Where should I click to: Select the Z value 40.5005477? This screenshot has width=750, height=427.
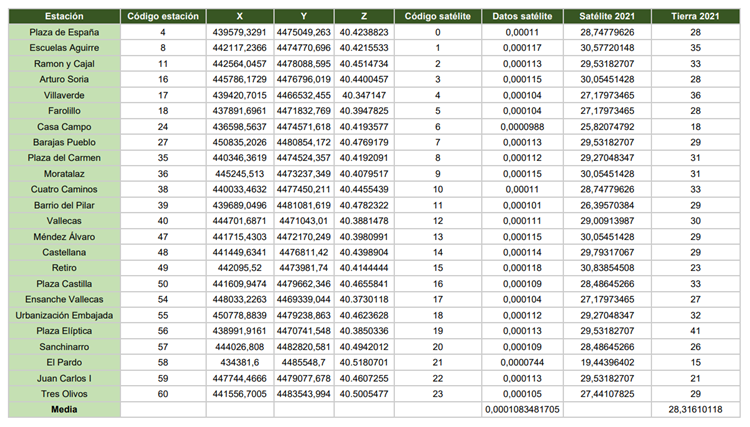point(364,394)
